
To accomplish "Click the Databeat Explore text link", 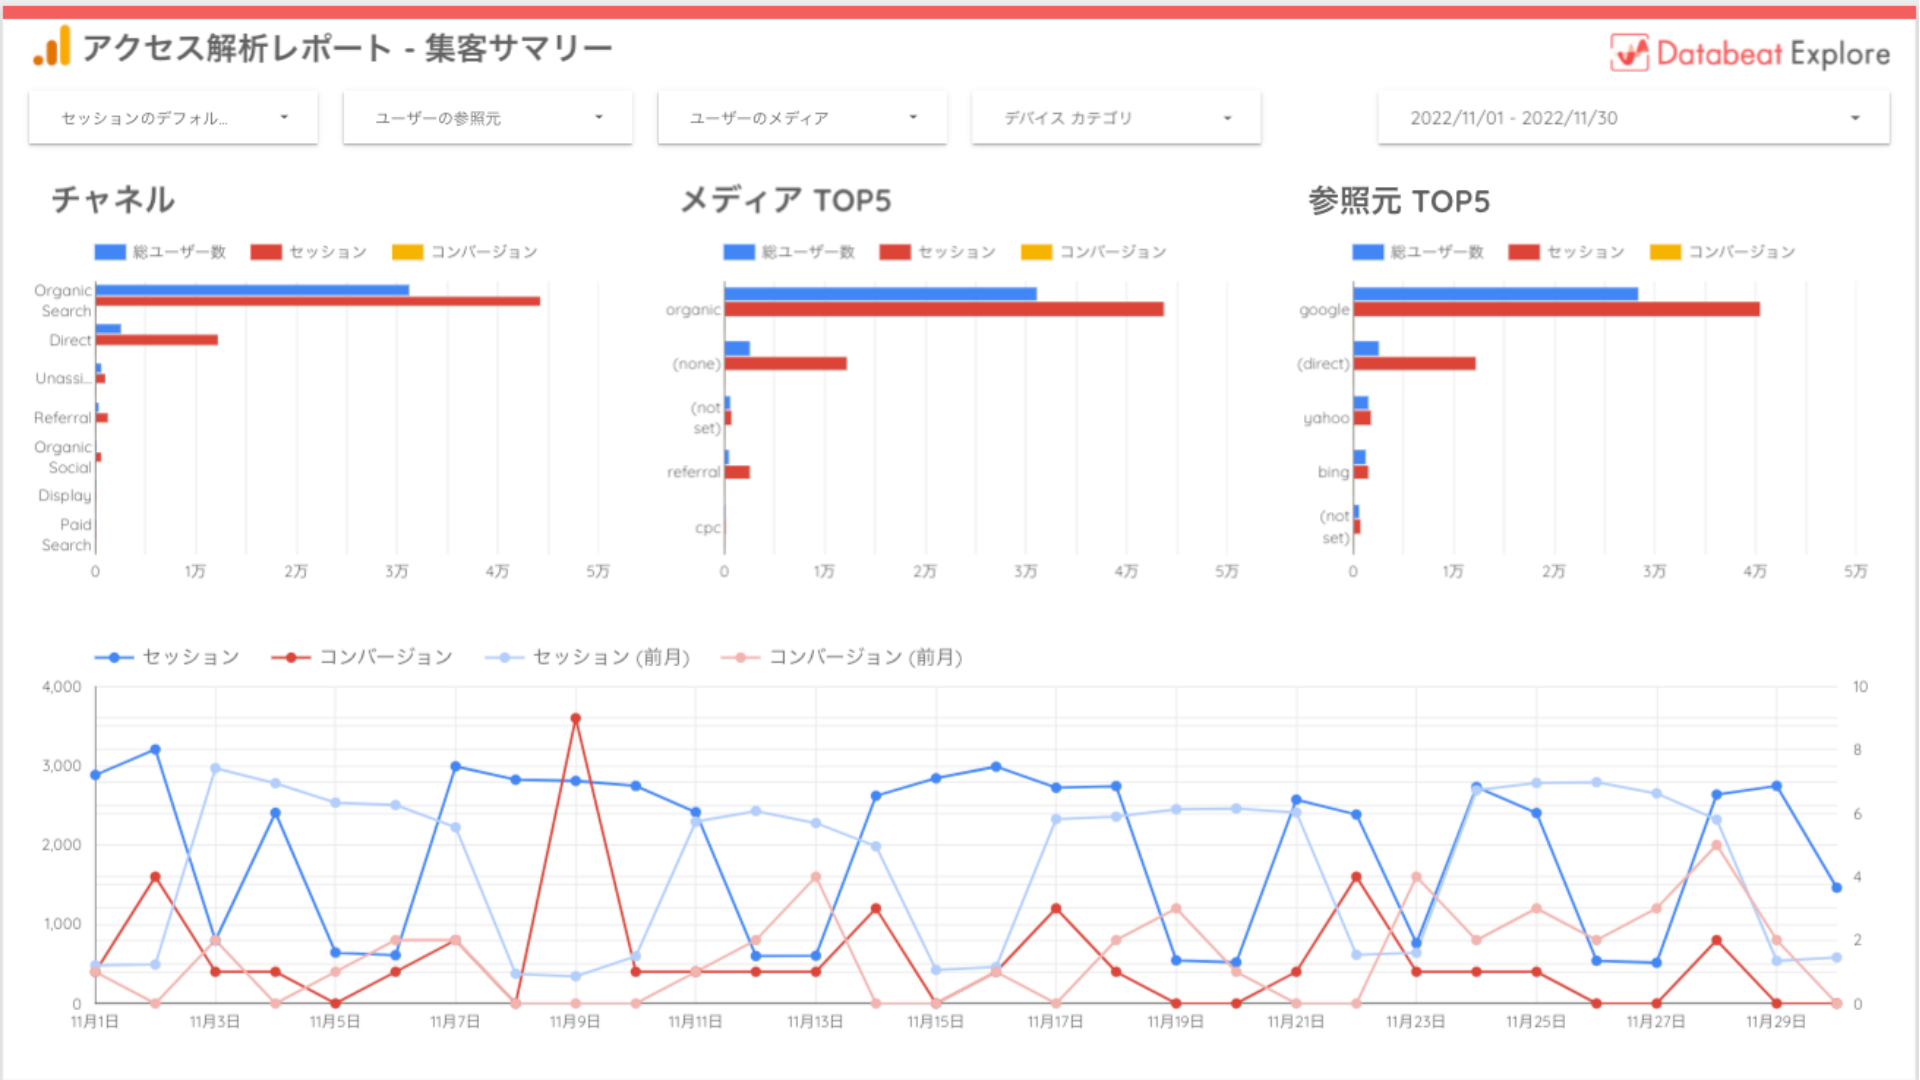I will [x=1772, y=53].
